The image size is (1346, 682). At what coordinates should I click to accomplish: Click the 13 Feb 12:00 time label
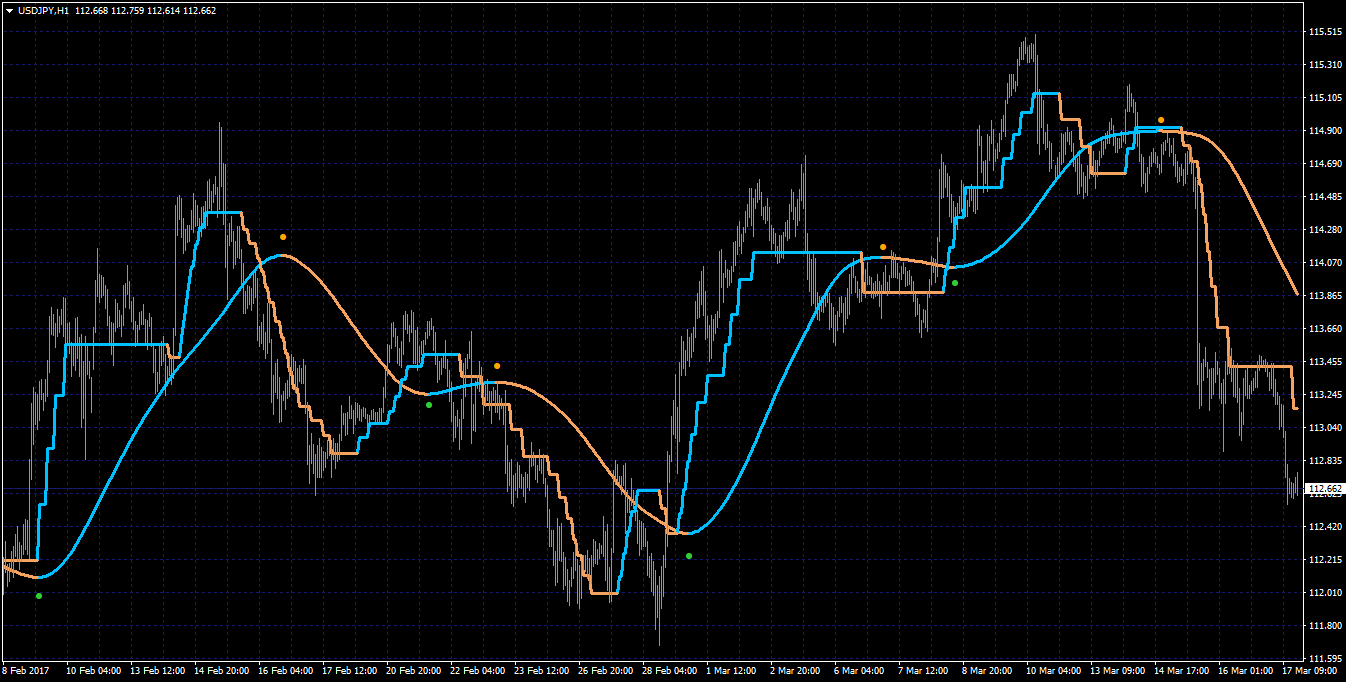coord(158,671)
